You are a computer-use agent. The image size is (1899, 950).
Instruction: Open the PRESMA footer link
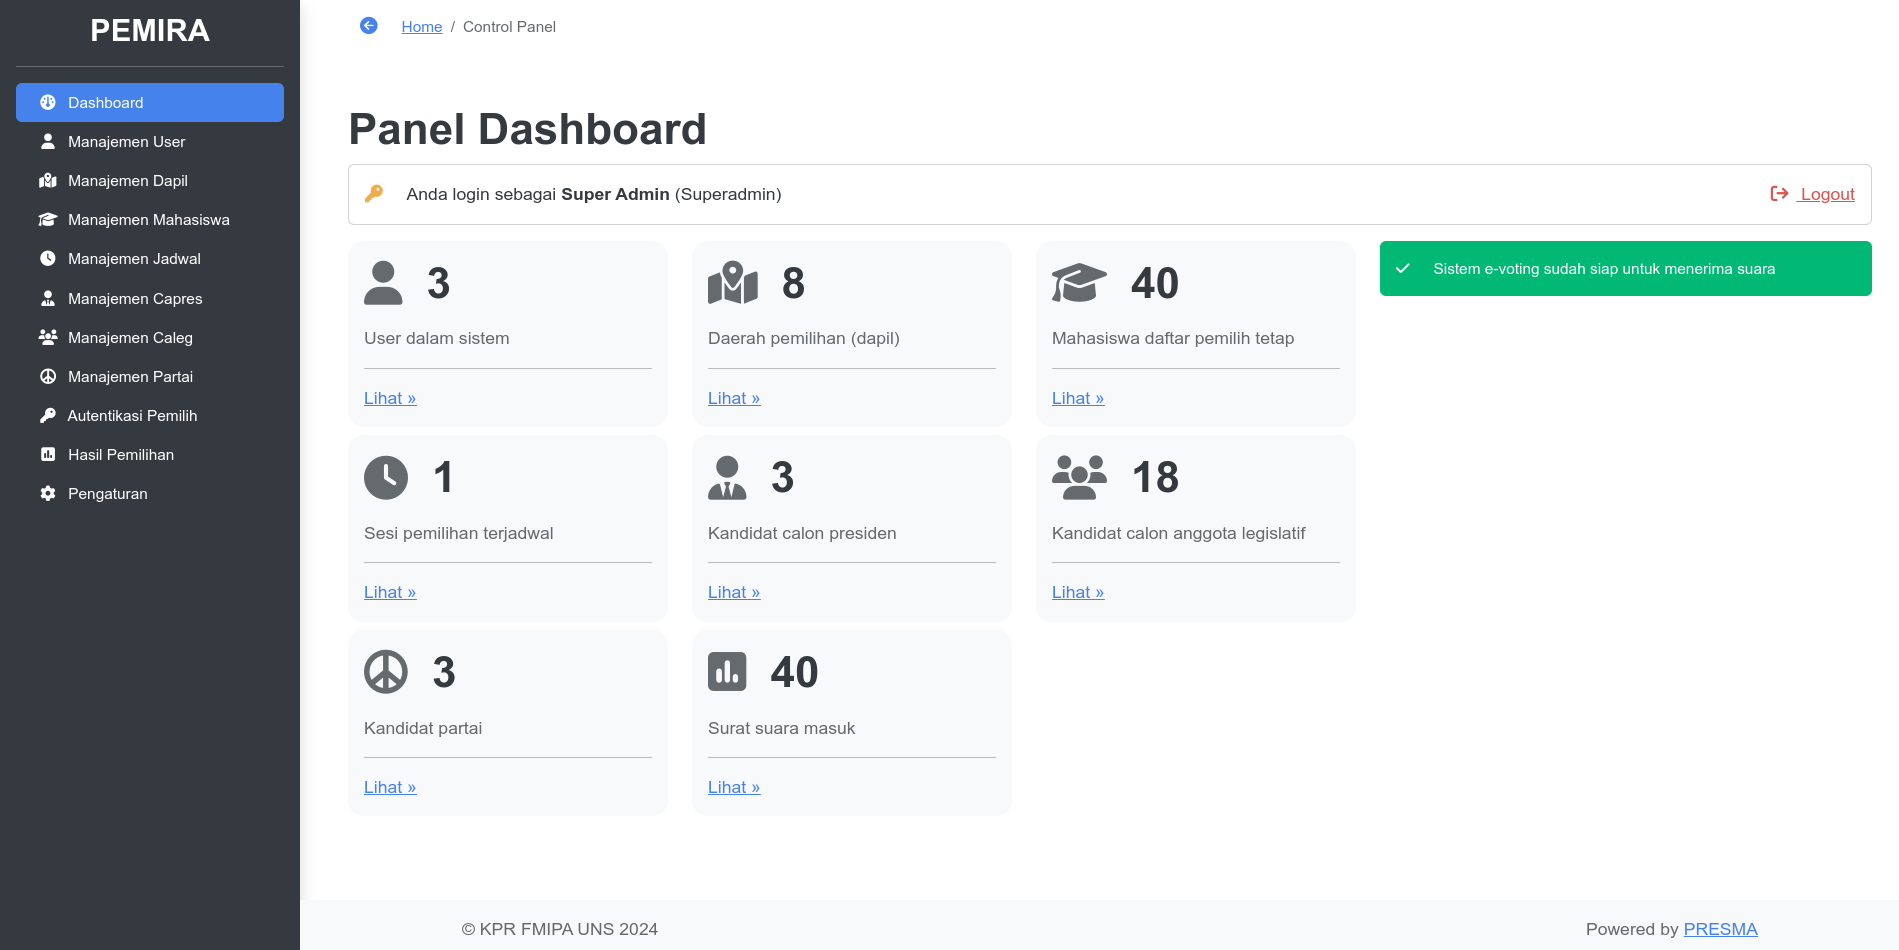[x=1720, y=929]
